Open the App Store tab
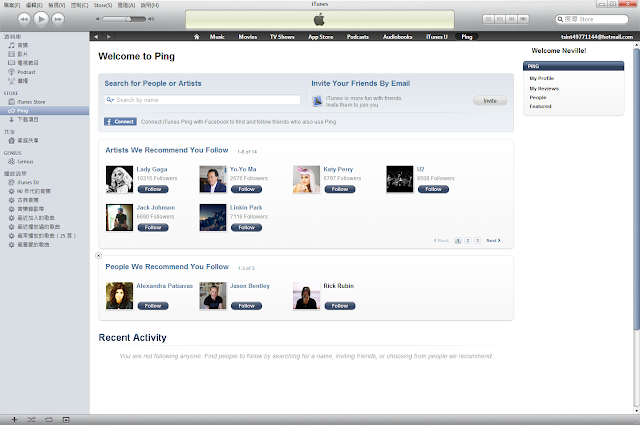Screen dimensions: 640x425 [x=320, y=37]
